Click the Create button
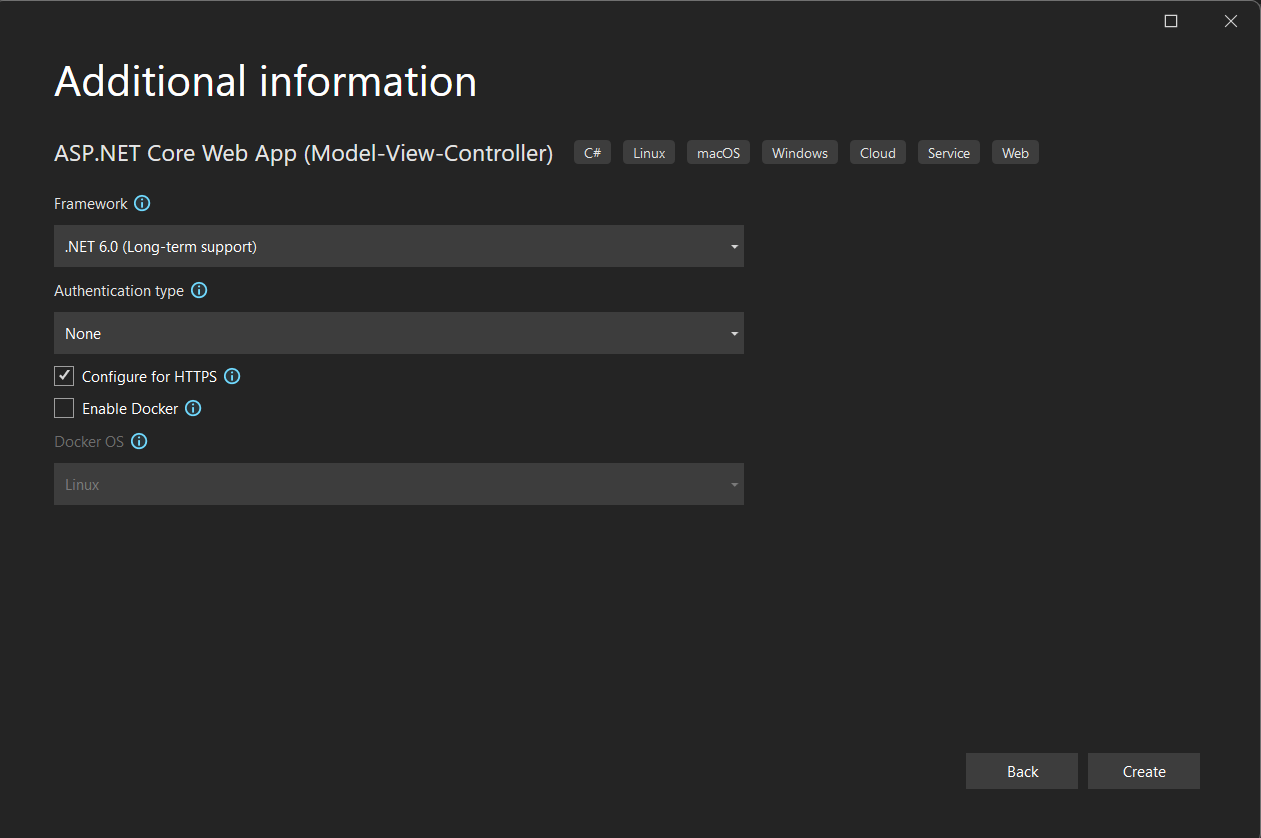The image size is (1261, 838). point(1143,771)
